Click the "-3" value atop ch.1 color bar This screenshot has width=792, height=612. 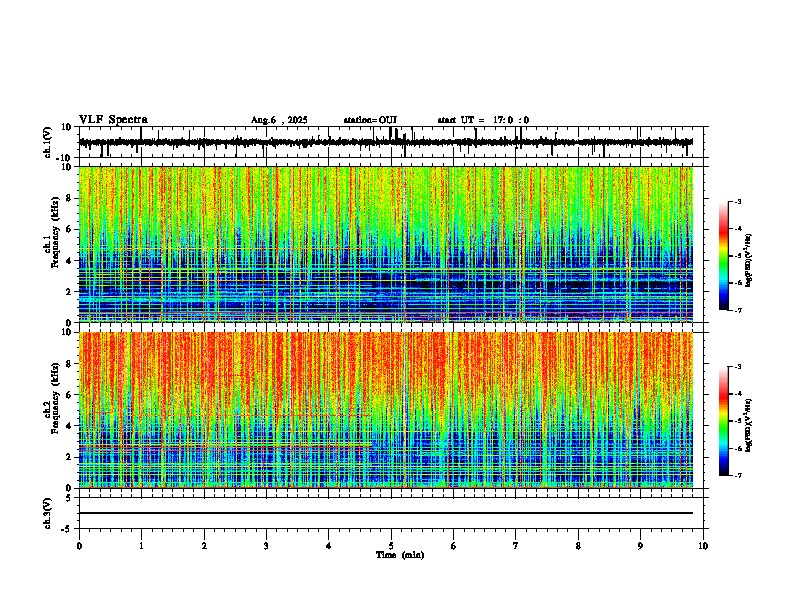tap(738, 202)
